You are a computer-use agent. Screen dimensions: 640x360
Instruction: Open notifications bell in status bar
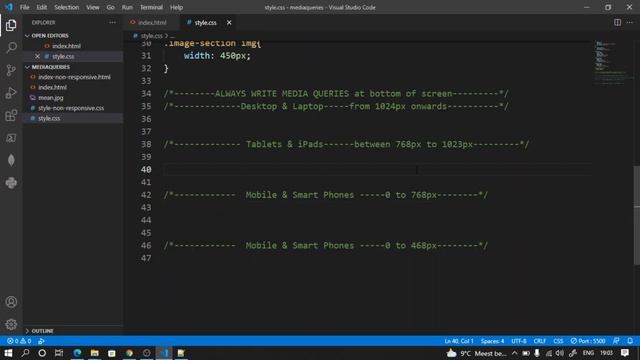630,341
